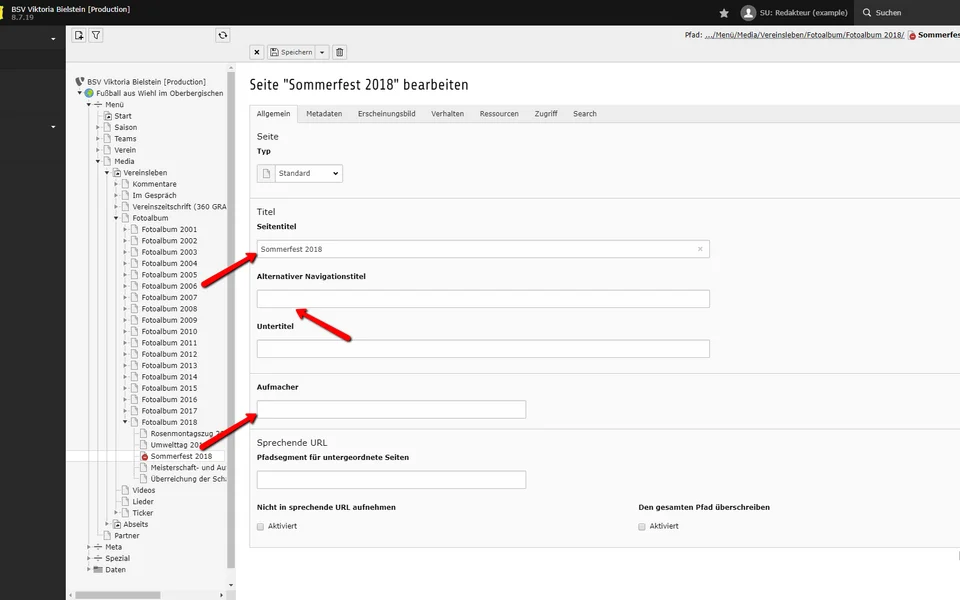Open the Verhalten tab
The image size is (960, 600).
(448, 114)
